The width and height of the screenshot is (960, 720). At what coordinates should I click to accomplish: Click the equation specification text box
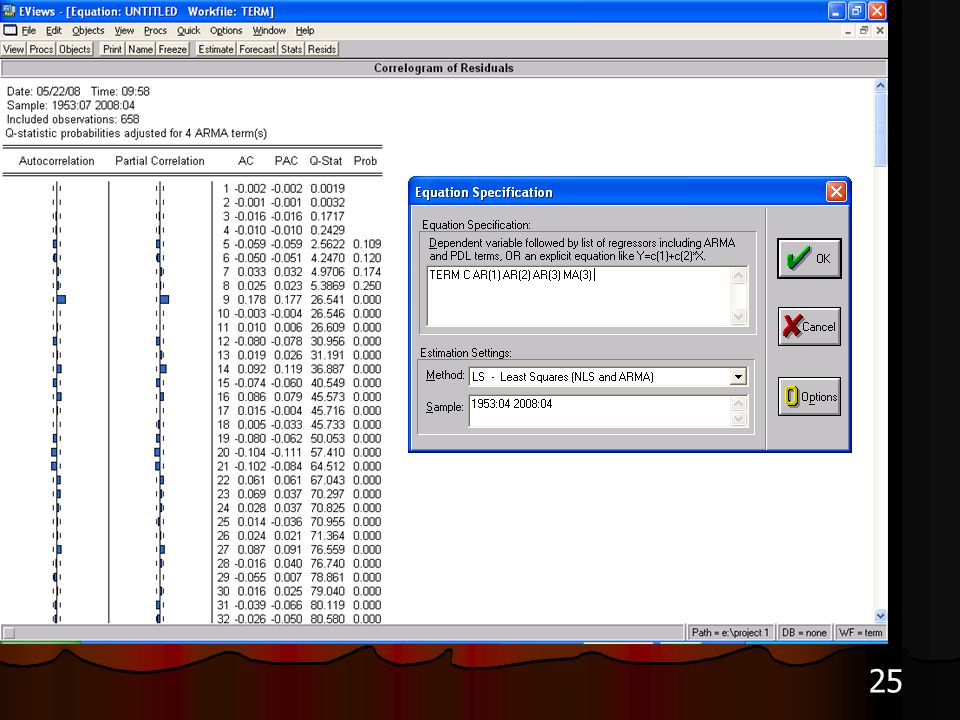[x=579, y=296]
